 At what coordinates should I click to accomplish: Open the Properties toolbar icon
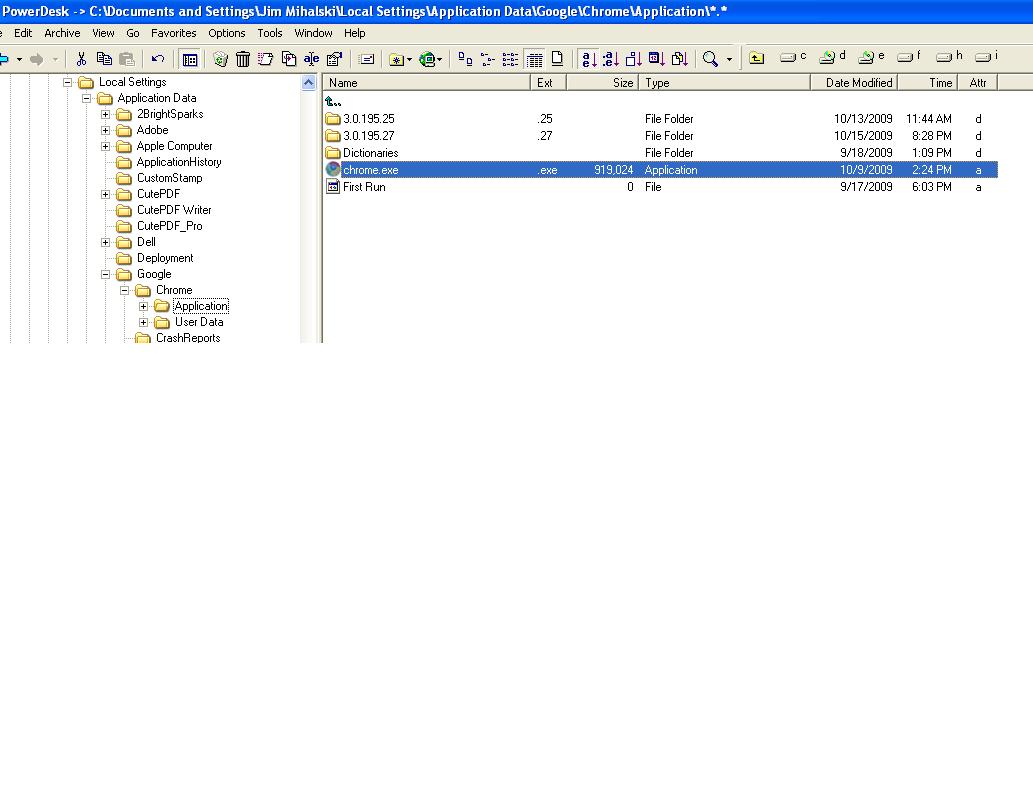click(x=335, y=59)
